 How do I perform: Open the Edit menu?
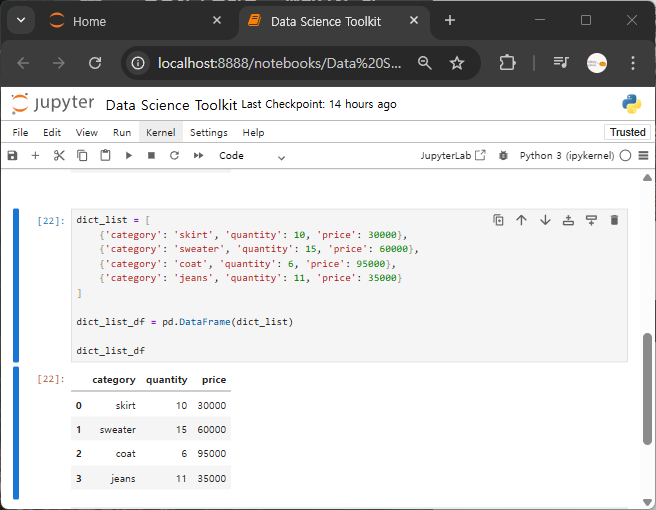[52, 133]
